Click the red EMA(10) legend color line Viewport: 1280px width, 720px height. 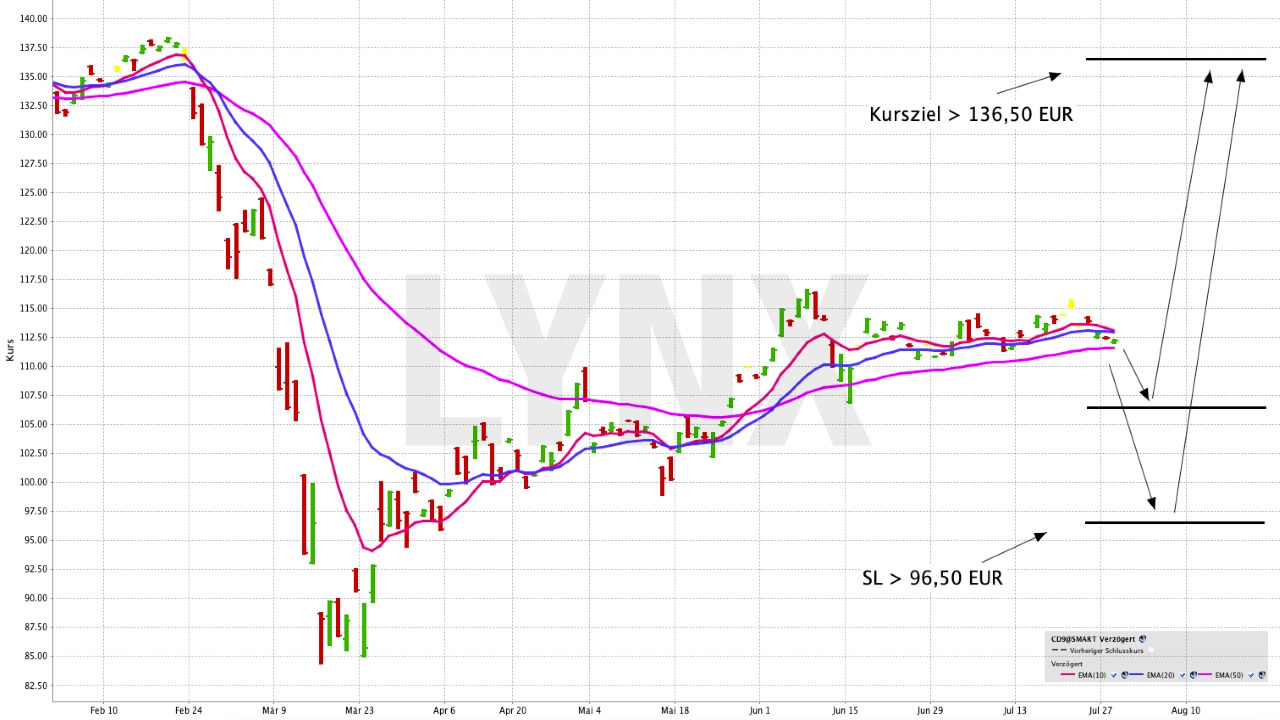click(x=1067, y=674)
